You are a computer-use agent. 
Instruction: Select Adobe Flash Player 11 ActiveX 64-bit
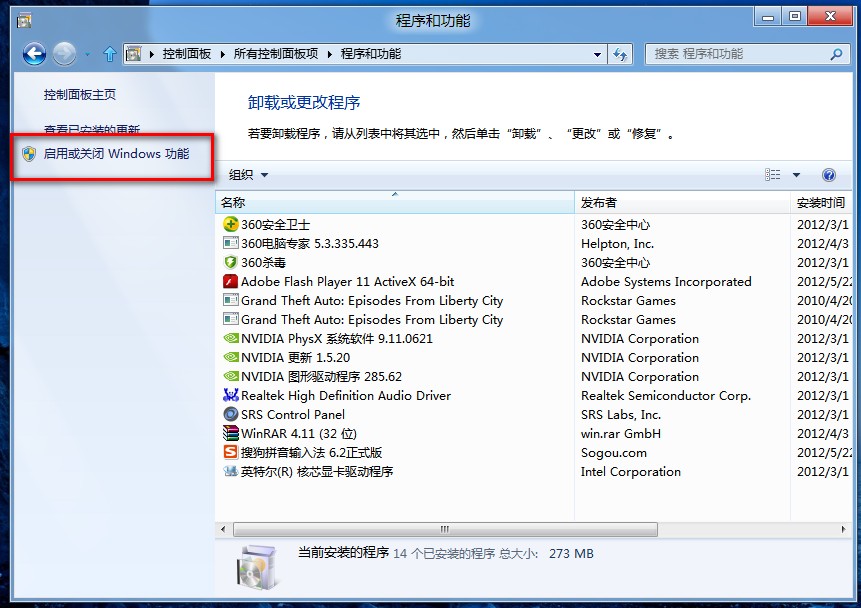tap(348, 282)
